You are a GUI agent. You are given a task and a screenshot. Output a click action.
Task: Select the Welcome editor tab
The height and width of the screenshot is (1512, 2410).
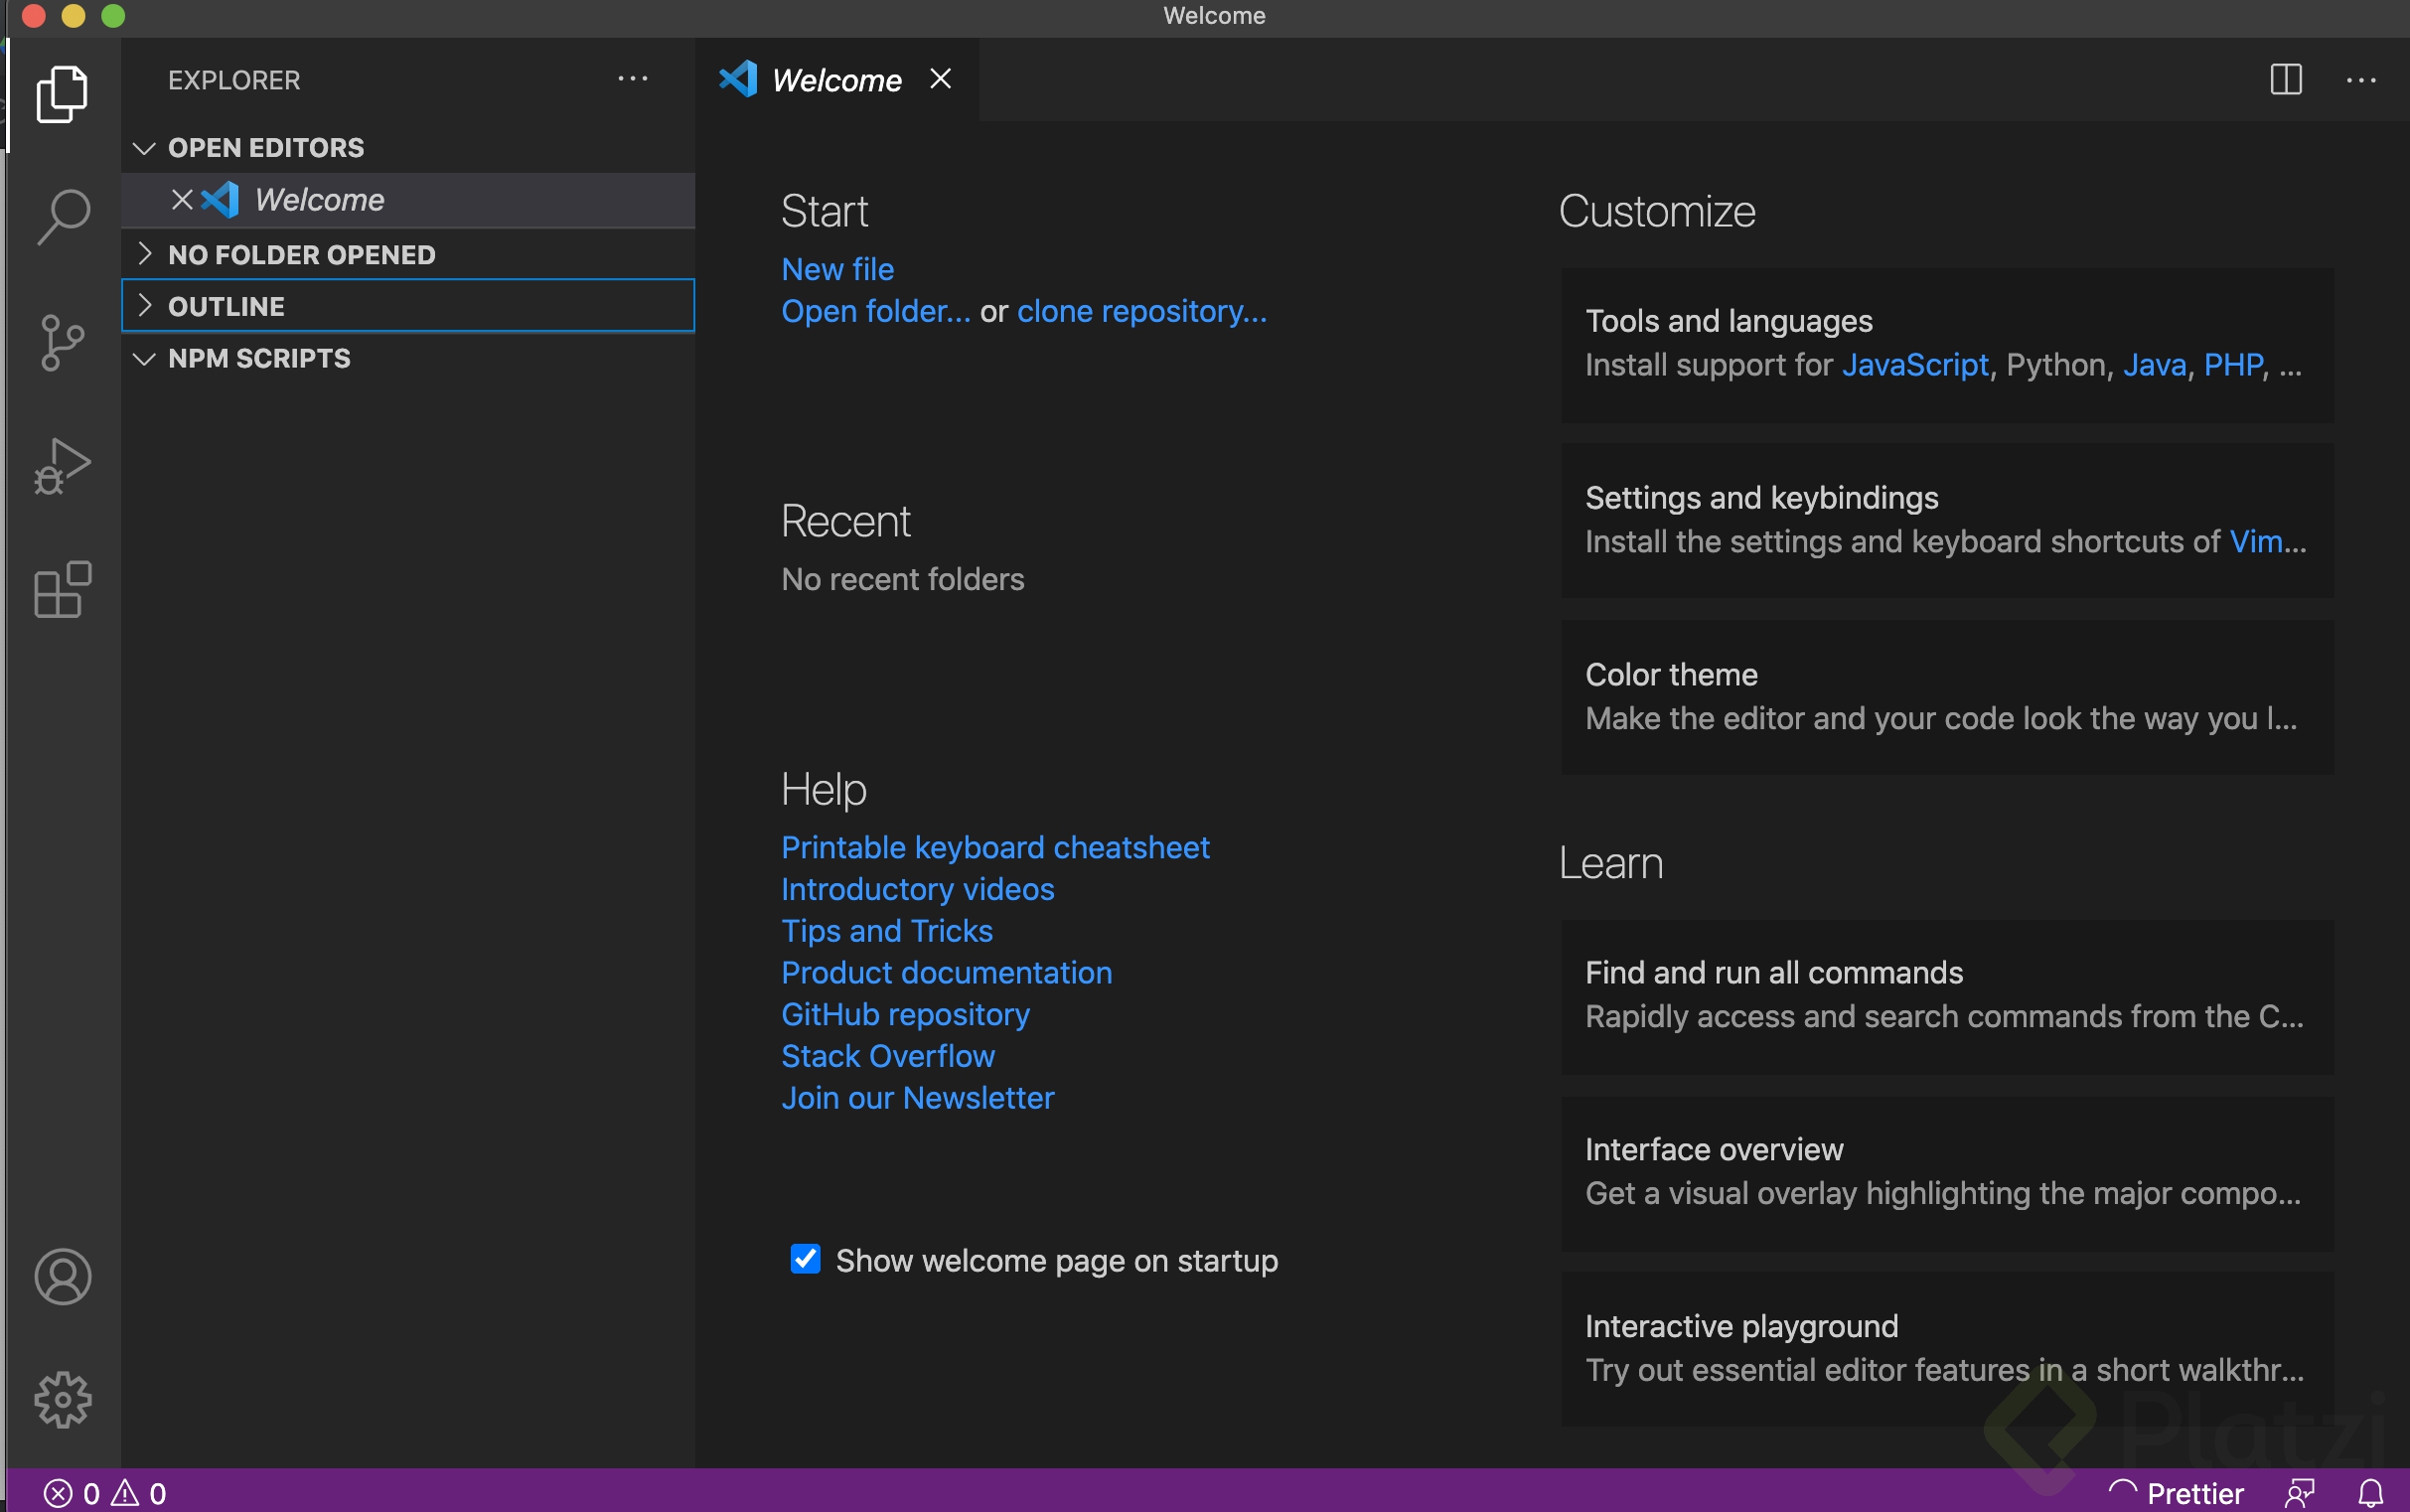click(x=837, y=80)
